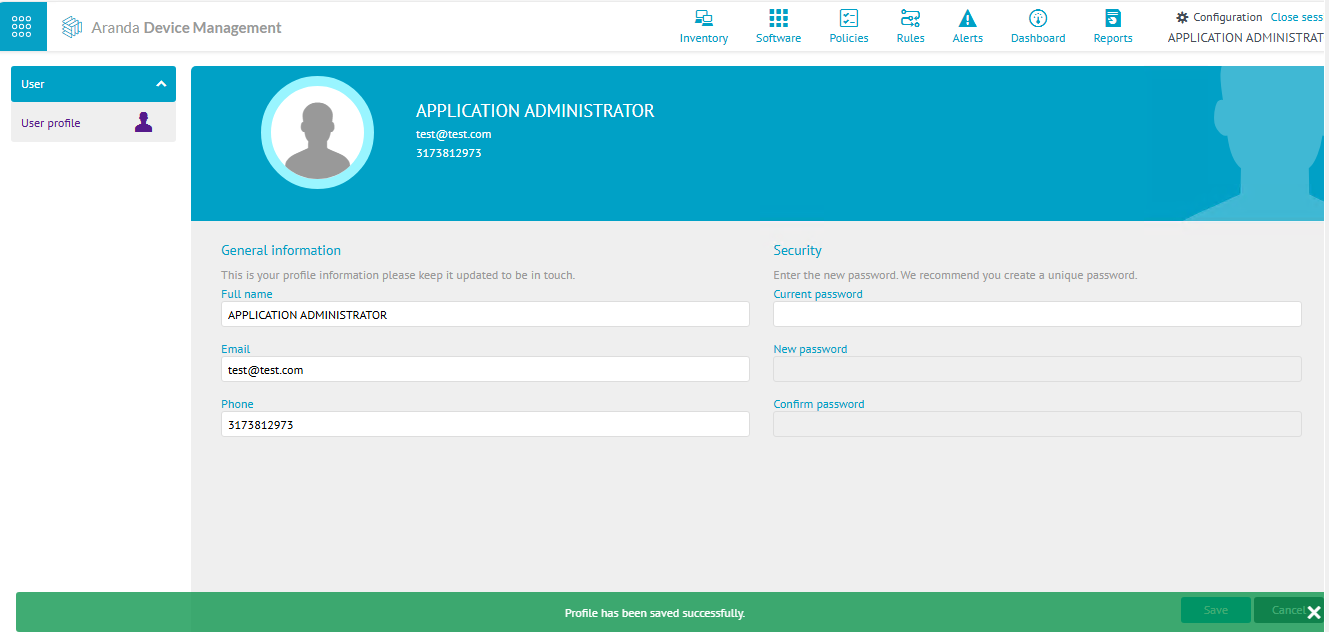
Task: Click 'Profile has been saved successfully' message
Action: [x=655, y=613]
